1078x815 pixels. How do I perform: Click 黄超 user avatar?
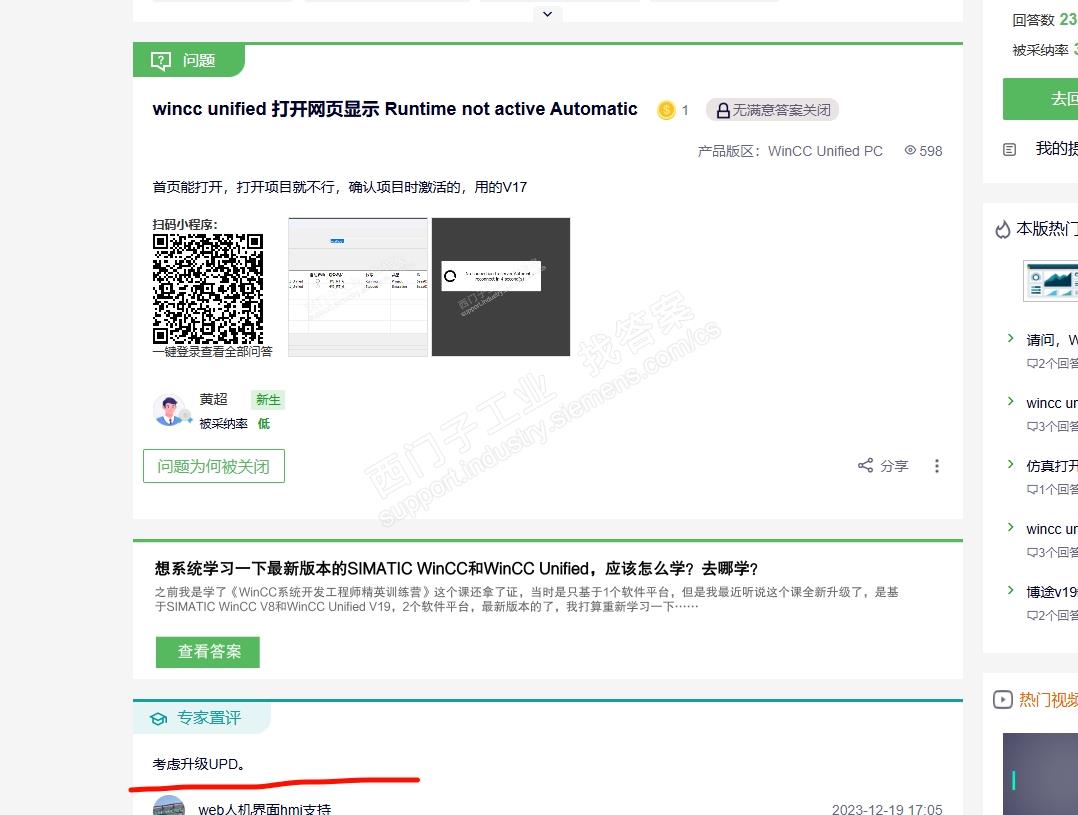click(x=169, y=411)
